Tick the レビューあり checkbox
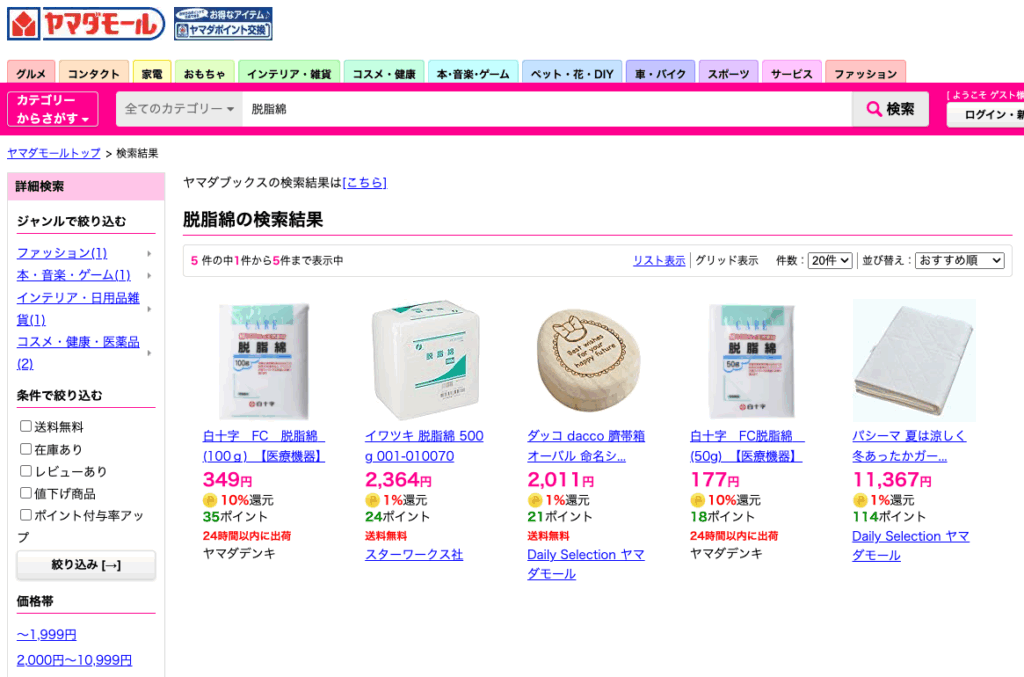Viewport: 1024px width, 677px height. [x=25, y=471]
